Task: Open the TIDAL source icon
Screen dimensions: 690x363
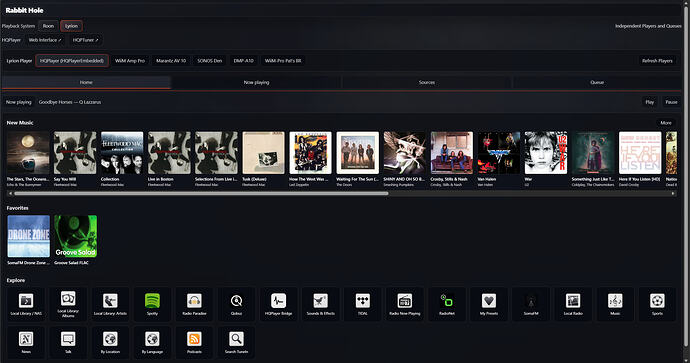Action: point(363,301)
